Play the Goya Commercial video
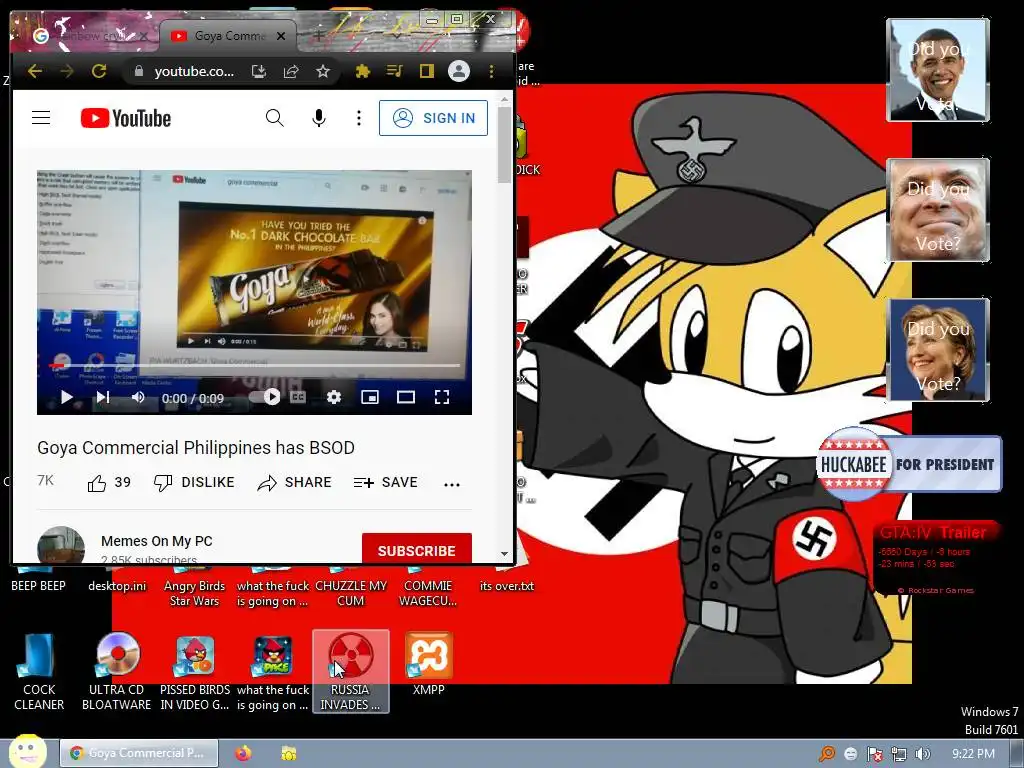1024x768 pixels. [x=67, y=397]
